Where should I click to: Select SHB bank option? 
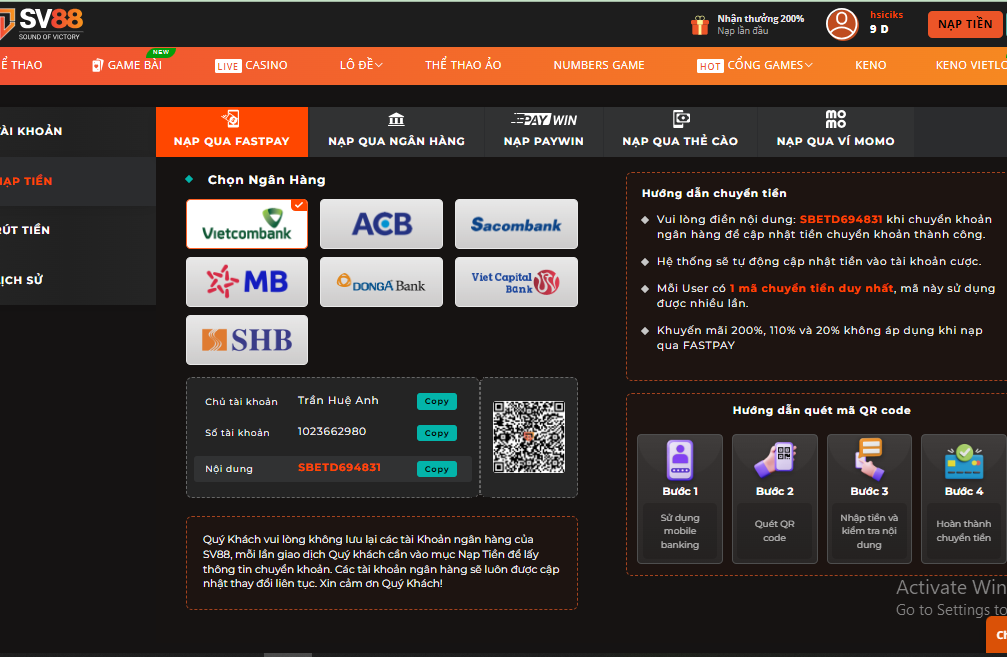[247, 340]
